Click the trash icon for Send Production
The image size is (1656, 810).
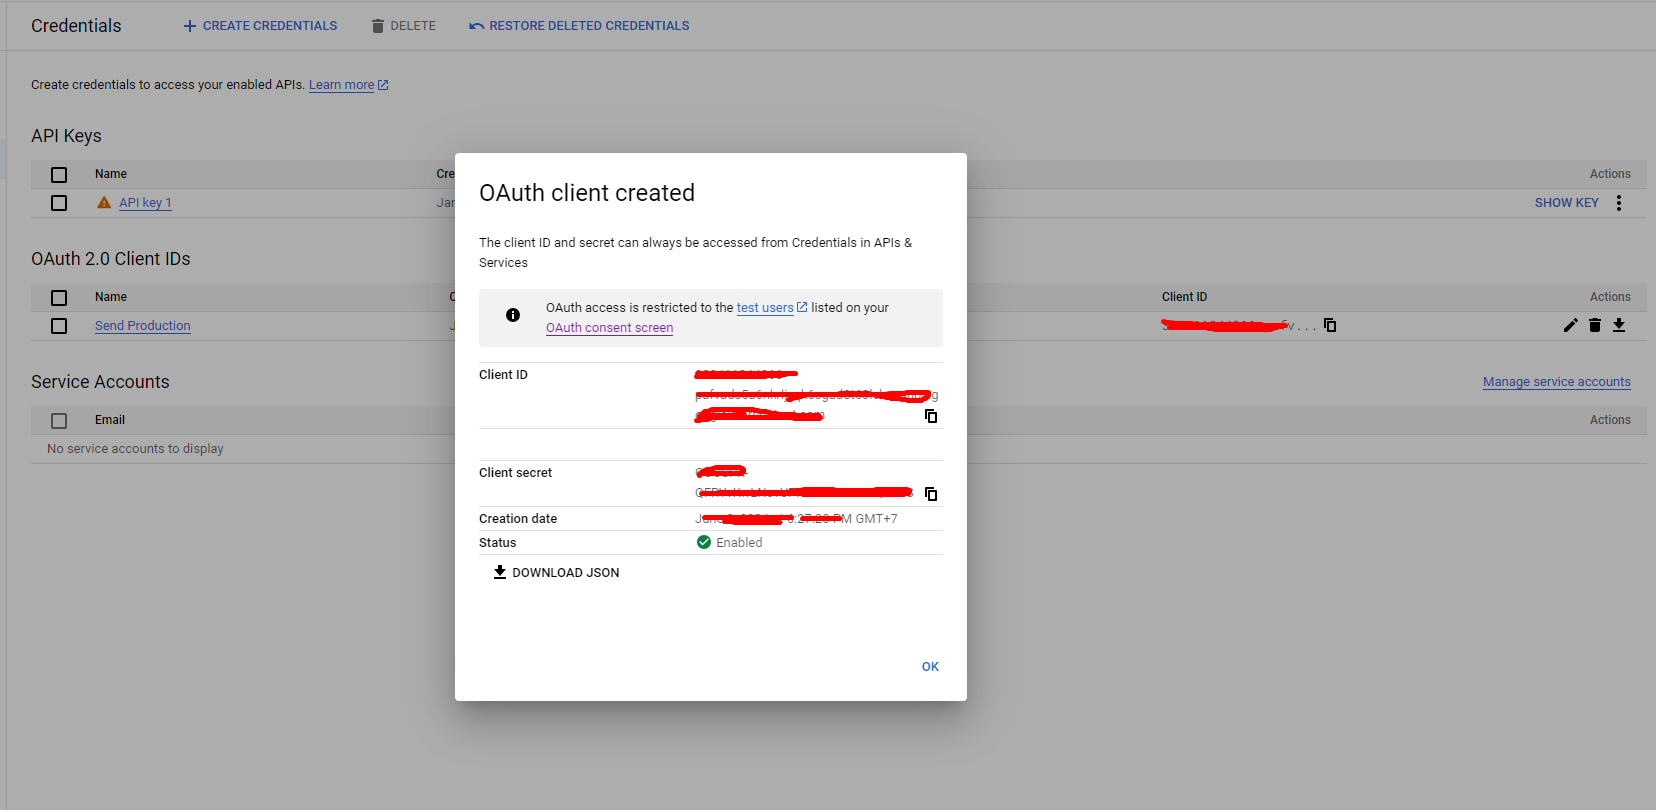point(1595,325)
